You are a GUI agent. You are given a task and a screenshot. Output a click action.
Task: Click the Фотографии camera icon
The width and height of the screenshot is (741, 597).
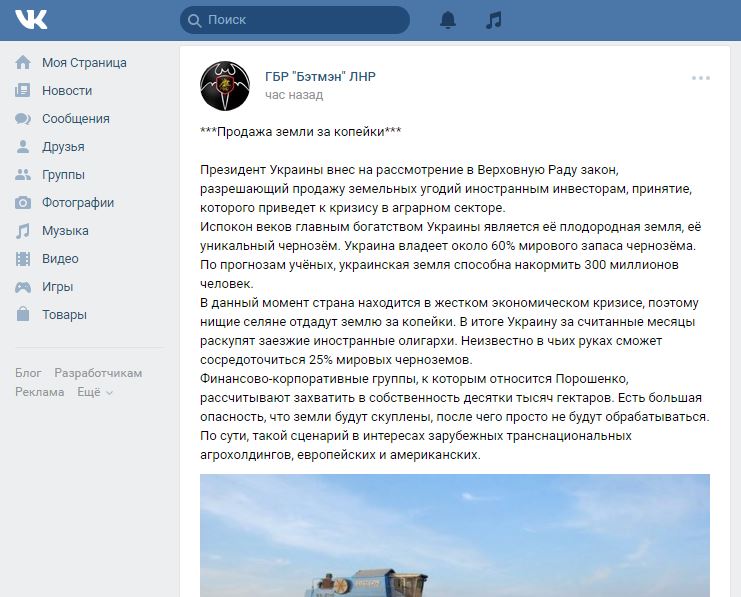[x=23, y=202]
